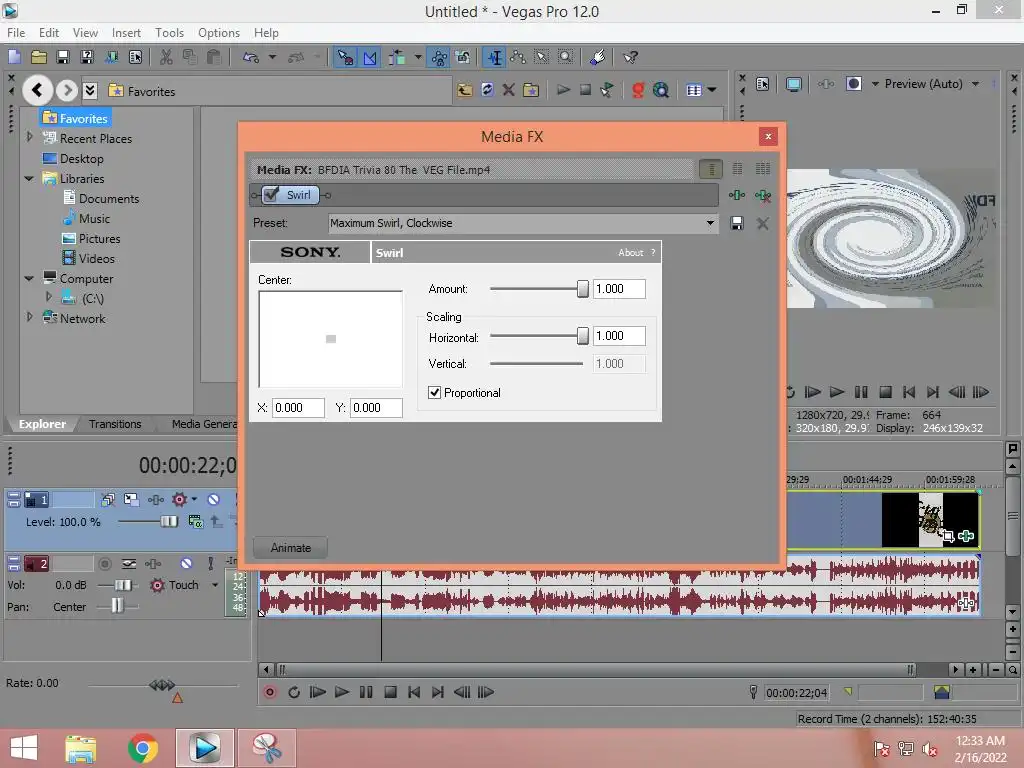Image resolution: width=1024 pixels, height=768 pixels.
Task: Click the Video Preview on External Monitor icon
Action: 793,84
